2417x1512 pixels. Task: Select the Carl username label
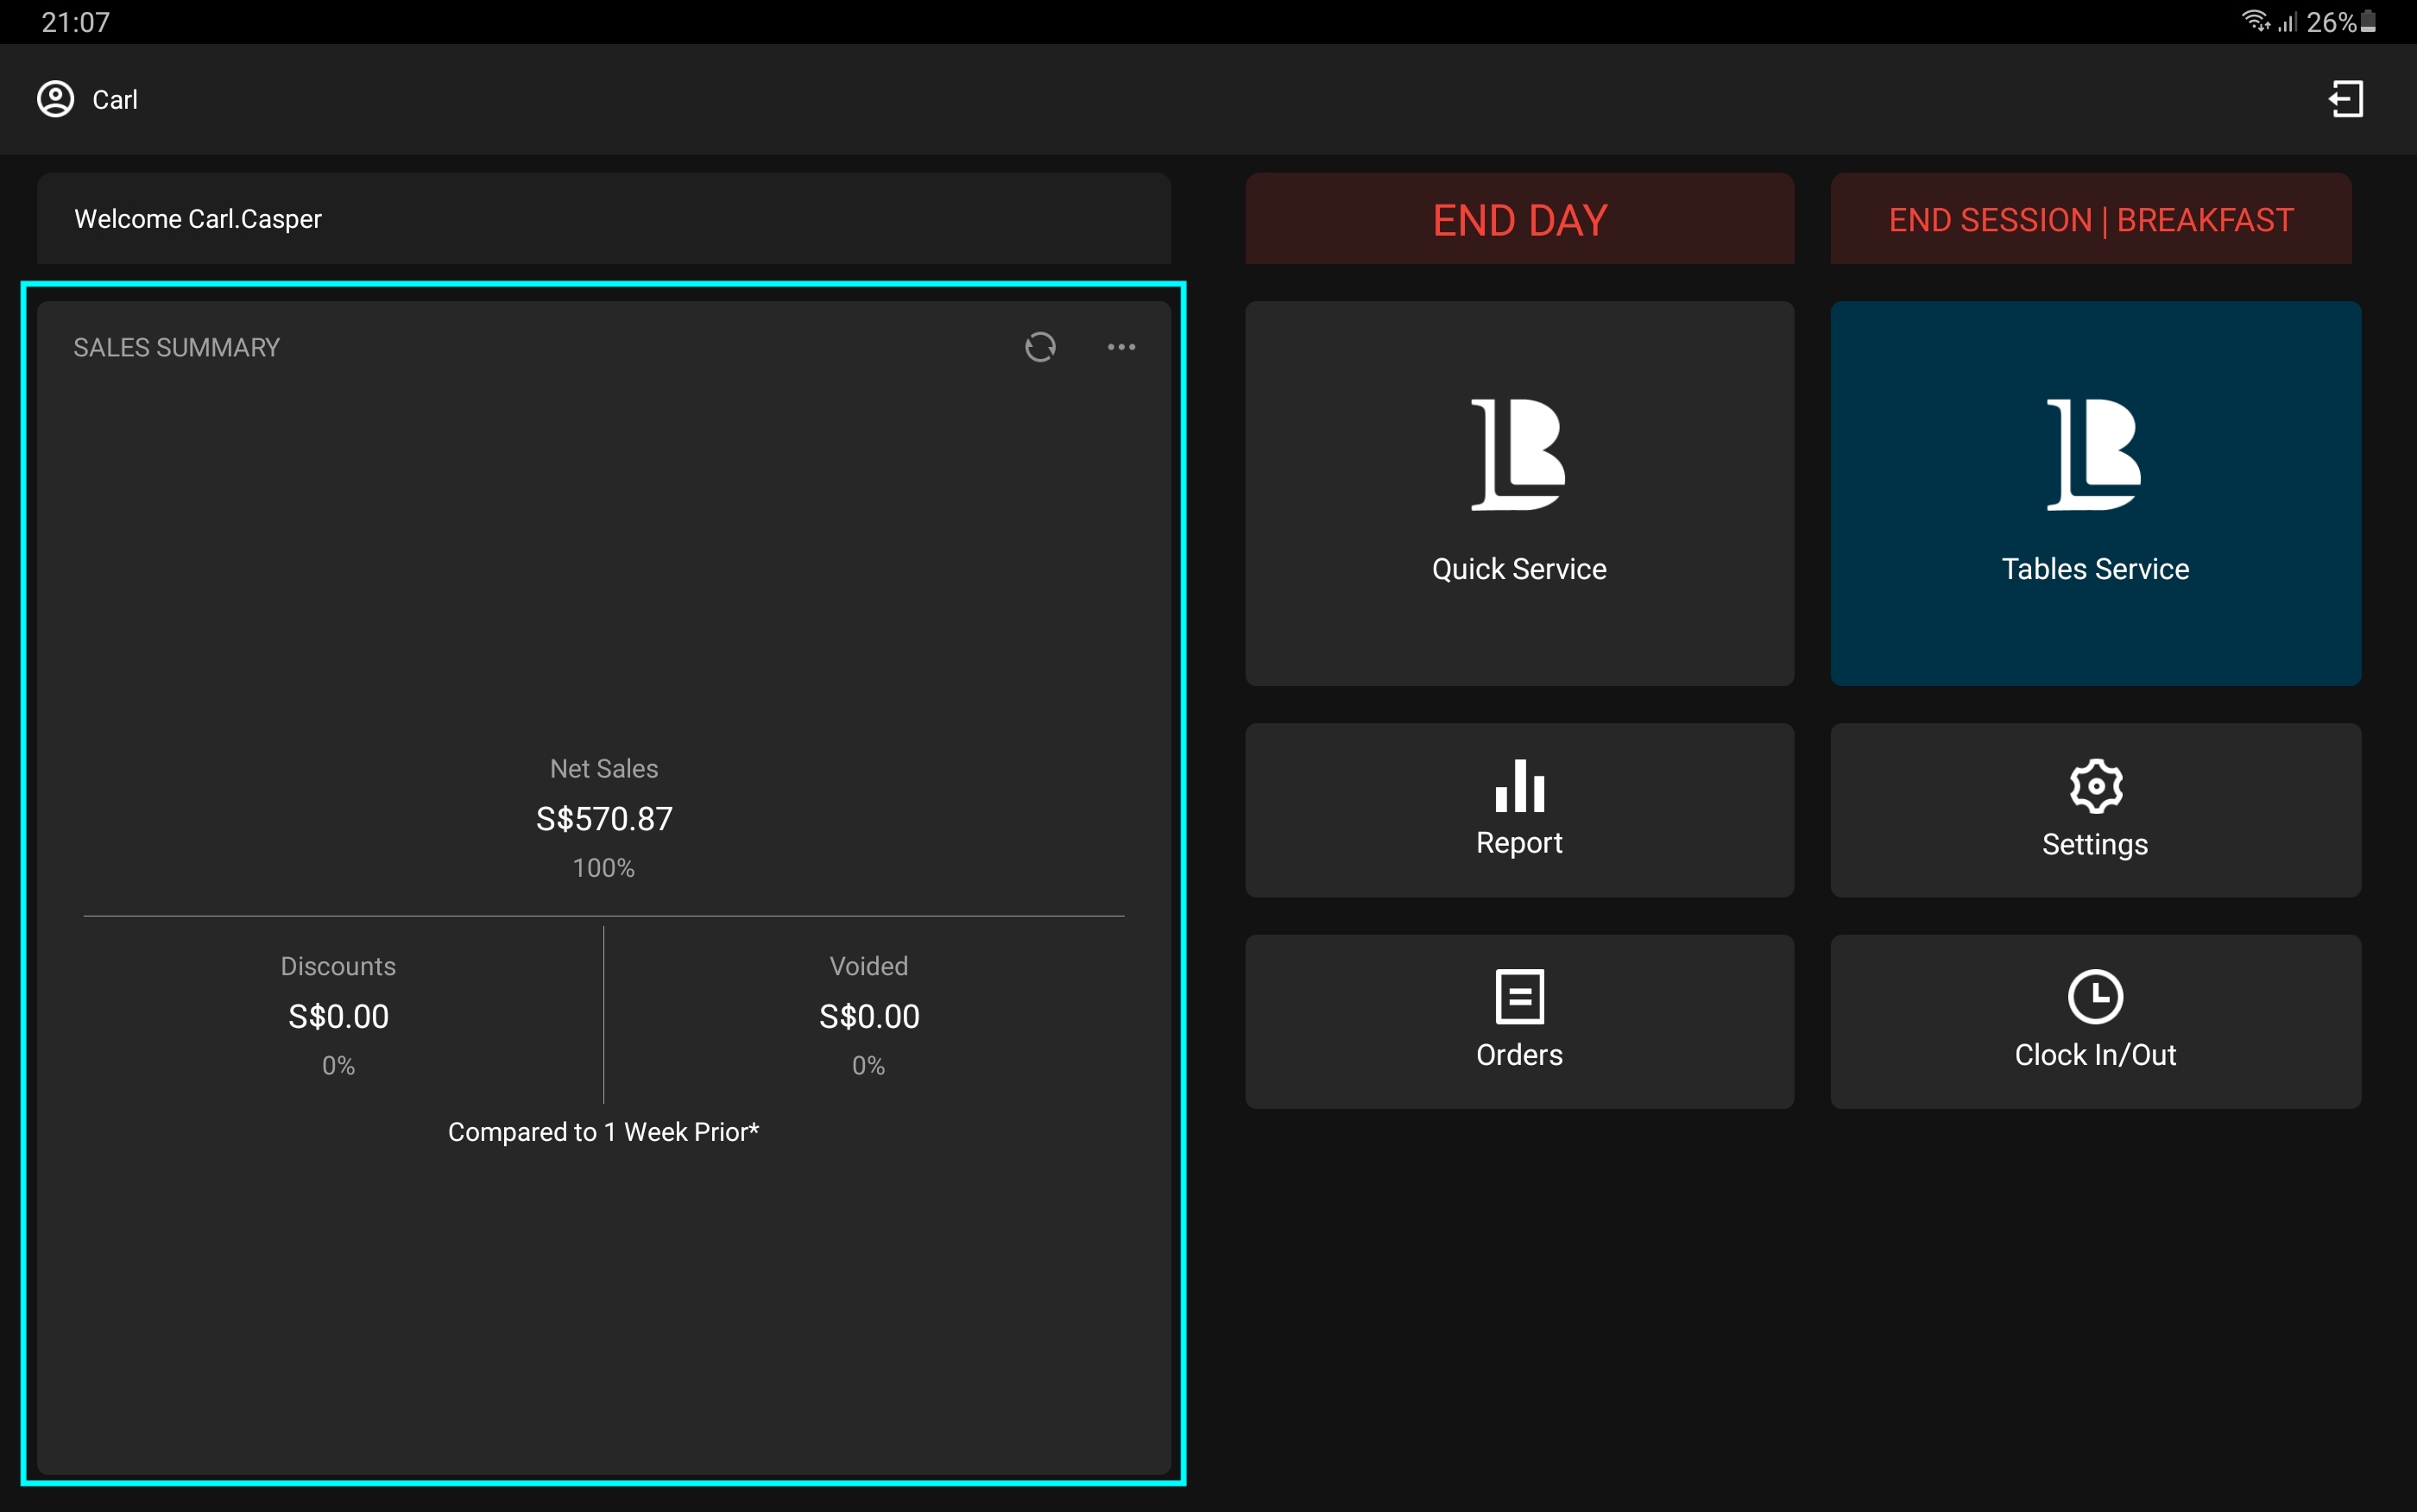click(x=115, y=100)
